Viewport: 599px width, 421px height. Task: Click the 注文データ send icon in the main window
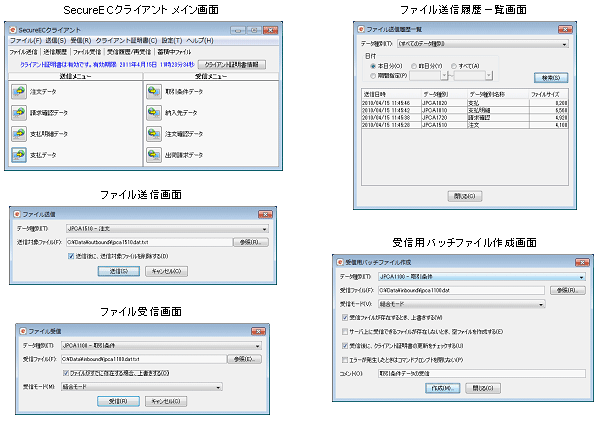pyautogui.click(x=19, y=92)
